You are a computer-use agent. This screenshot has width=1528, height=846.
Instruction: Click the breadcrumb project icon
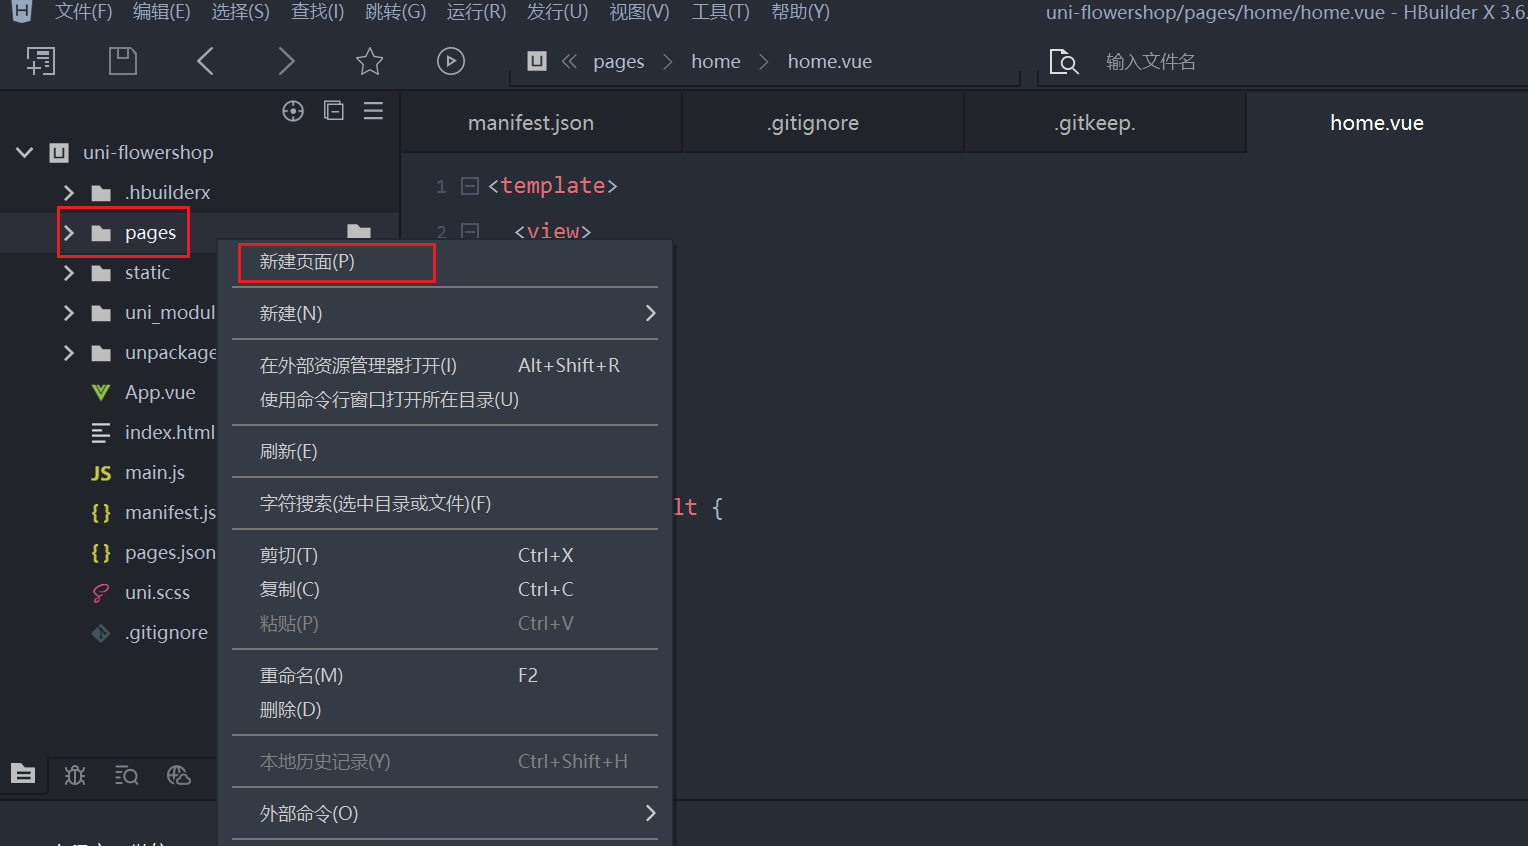[x=537, y=61]
